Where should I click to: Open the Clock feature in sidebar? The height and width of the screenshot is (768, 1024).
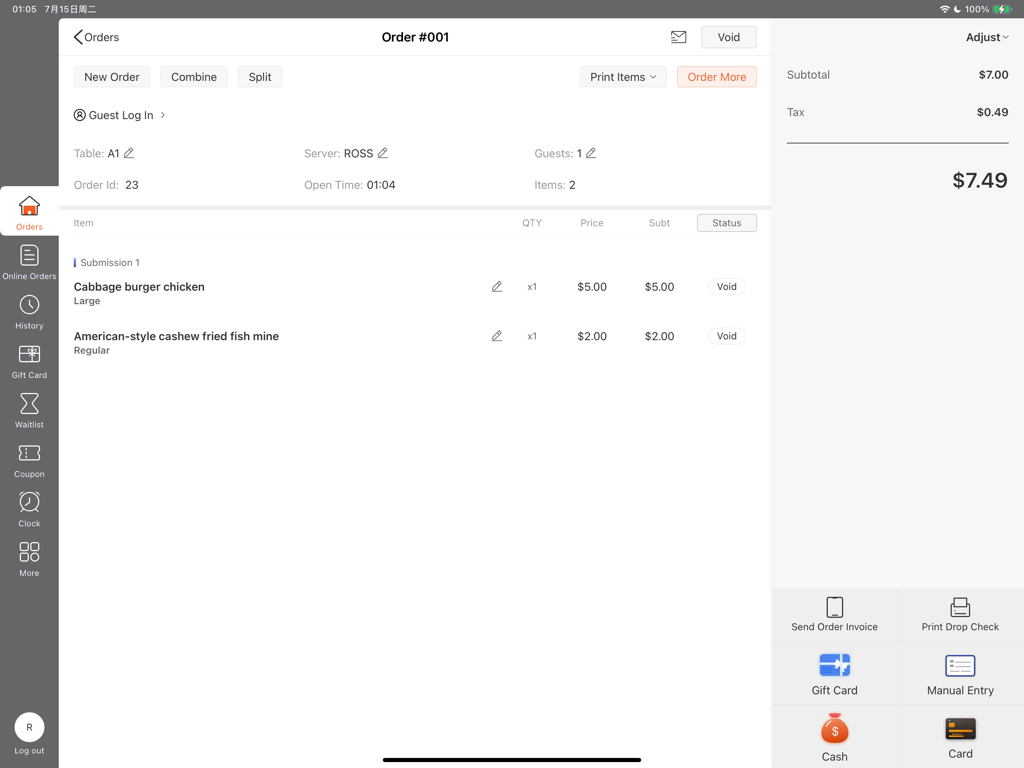point(29,505)
